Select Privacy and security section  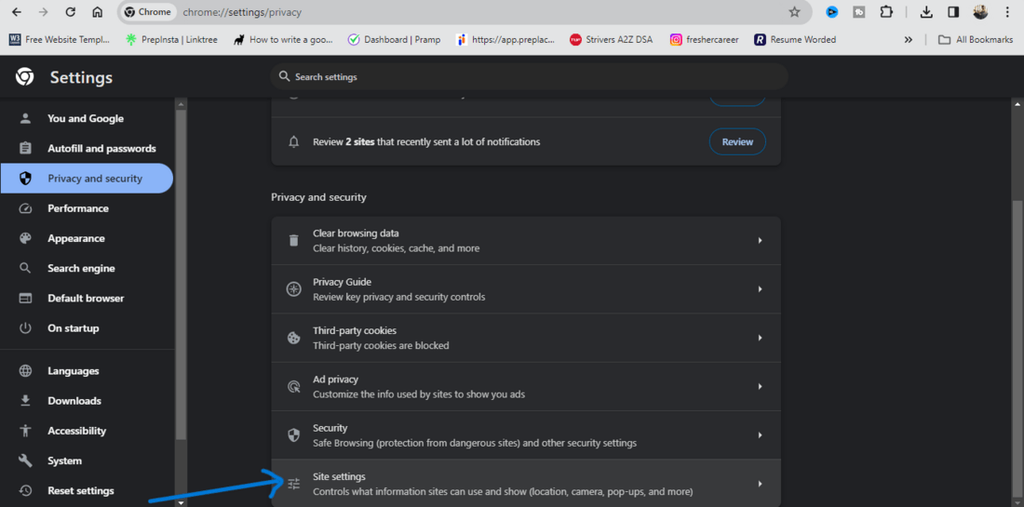point(87,178)
